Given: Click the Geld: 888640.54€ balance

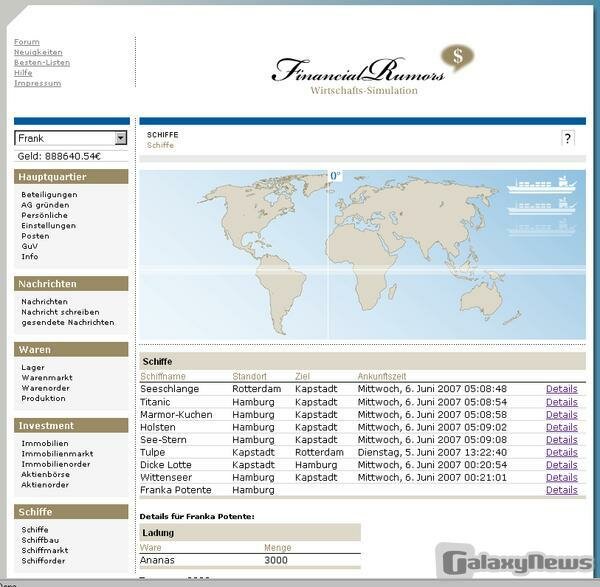Looking at the screenshot, I should click(59, 156).
